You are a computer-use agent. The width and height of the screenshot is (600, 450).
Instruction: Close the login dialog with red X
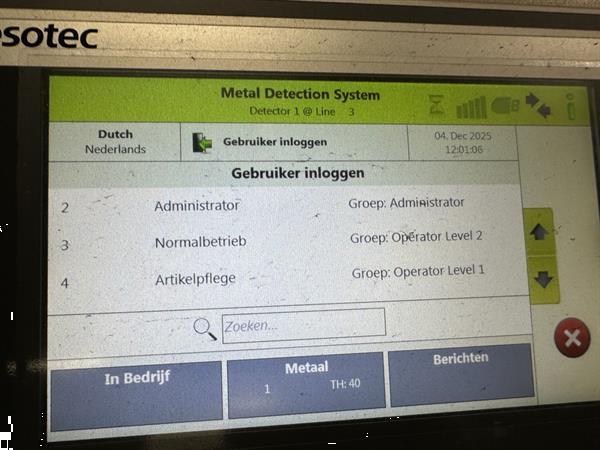pyautogui.click(x=572, y=338)
